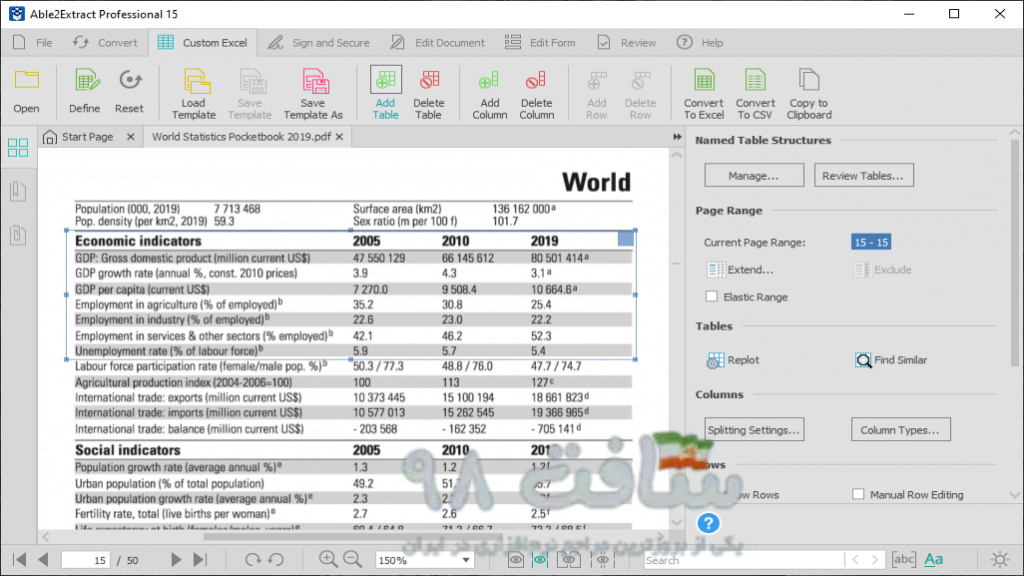Go to the previous search result
Screen dimensions: 1024x576
(855, 560)
